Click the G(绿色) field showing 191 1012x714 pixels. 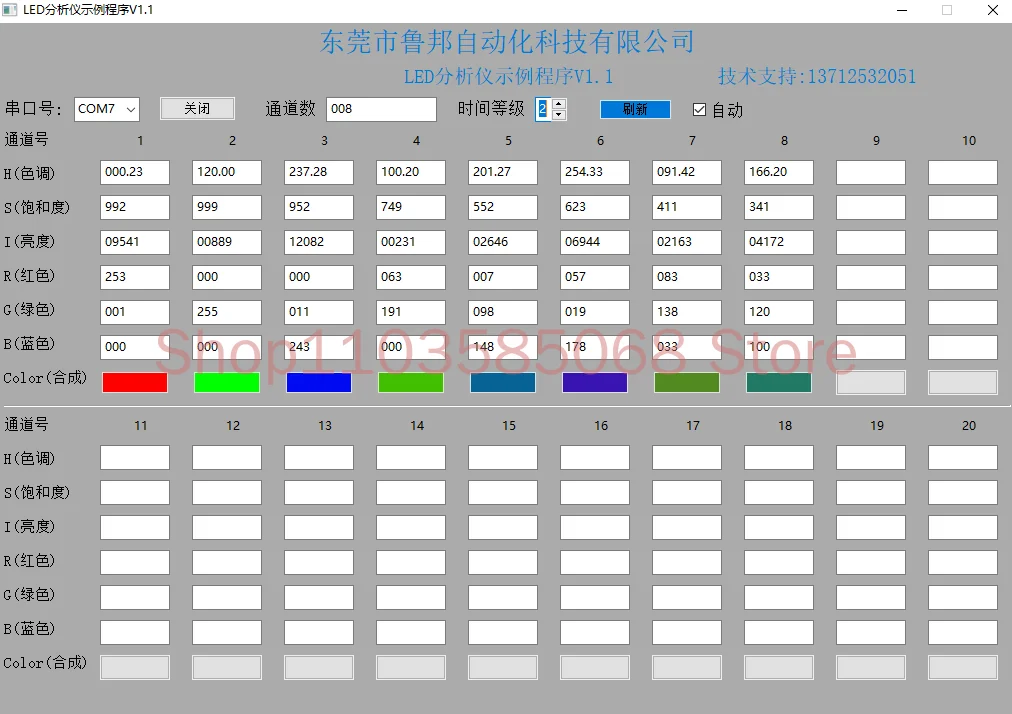click(x=410, y=312)
